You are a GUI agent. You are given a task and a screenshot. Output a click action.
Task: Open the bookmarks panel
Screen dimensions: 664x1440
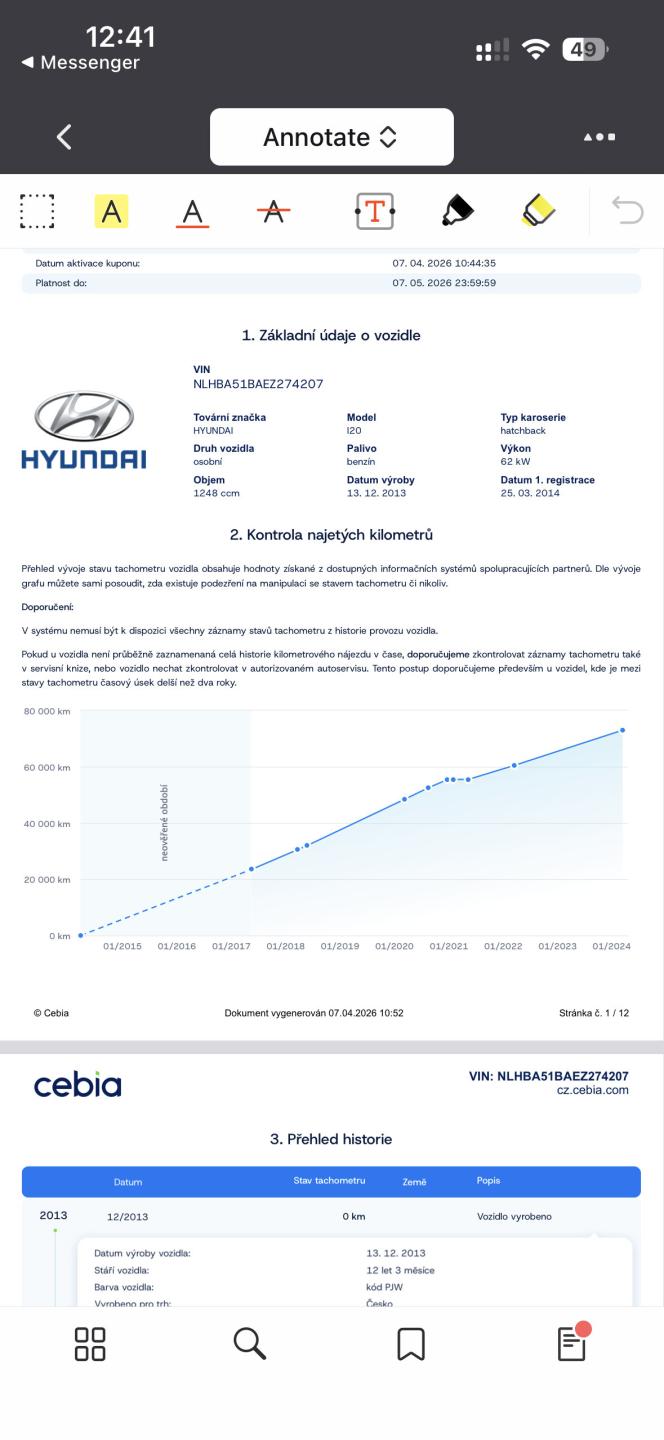point(411,1343)
